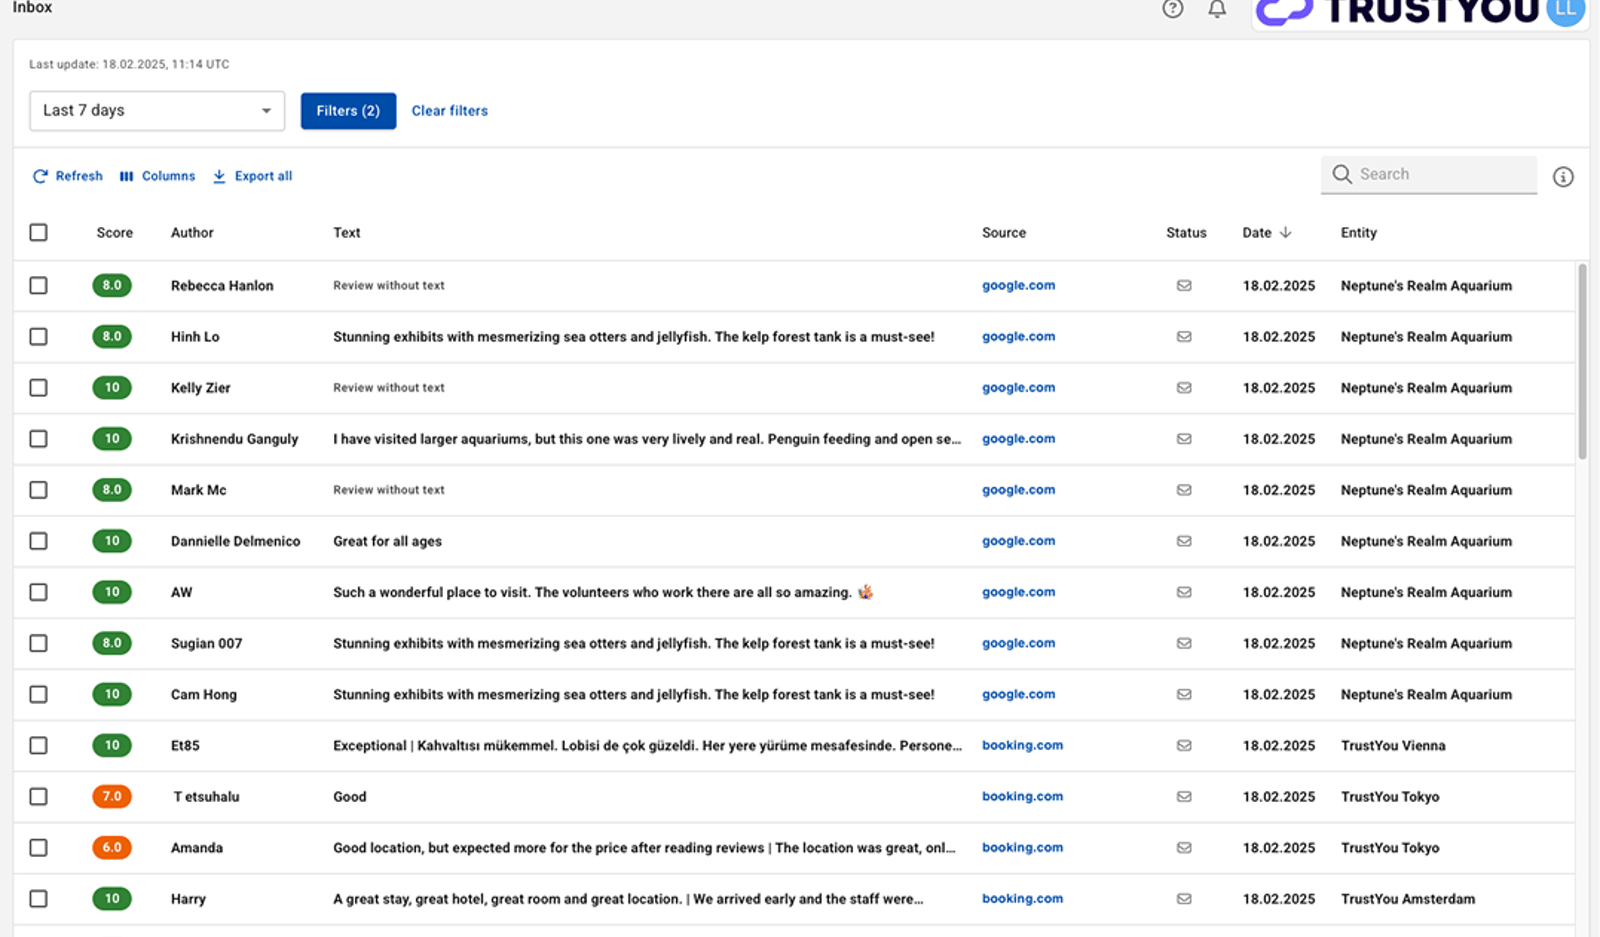Select the checkbox for Sugian 007
The width and height of the screenshot is (1600, 937).
pyautogui.click(x=38, y=643)
